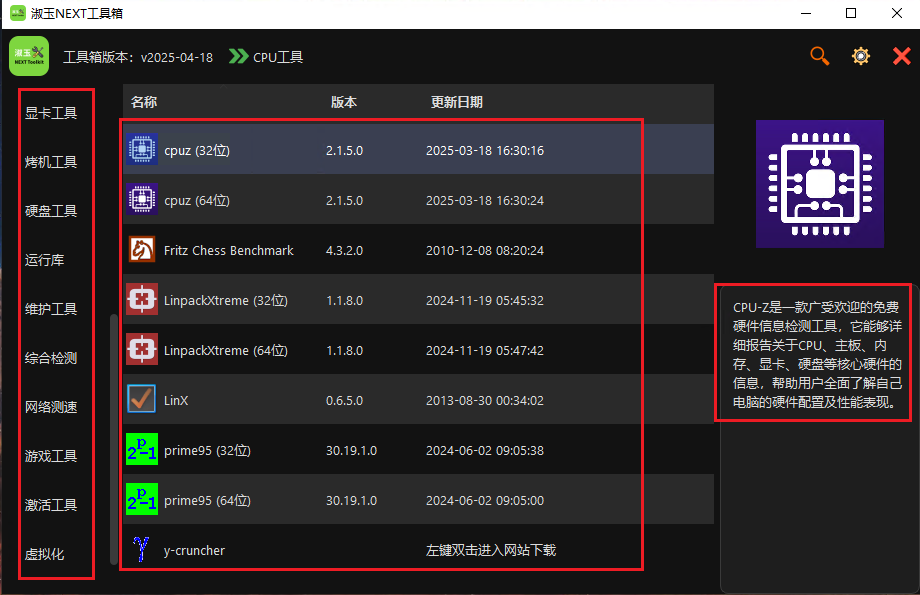Click the 更新日期 column header
This screenshot has width=920, height=595.
tap(456, 102)
